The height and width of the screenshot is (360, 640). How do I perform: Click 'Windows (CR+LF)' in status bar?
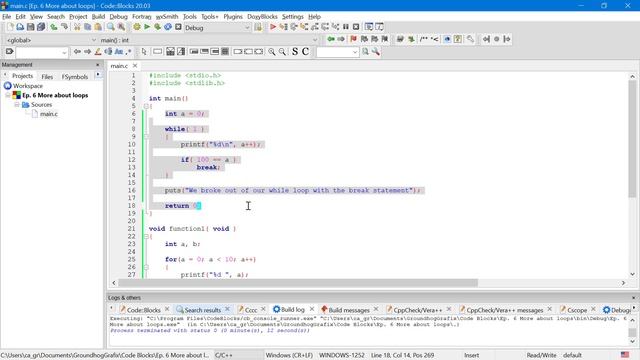[x=289, y=355]
